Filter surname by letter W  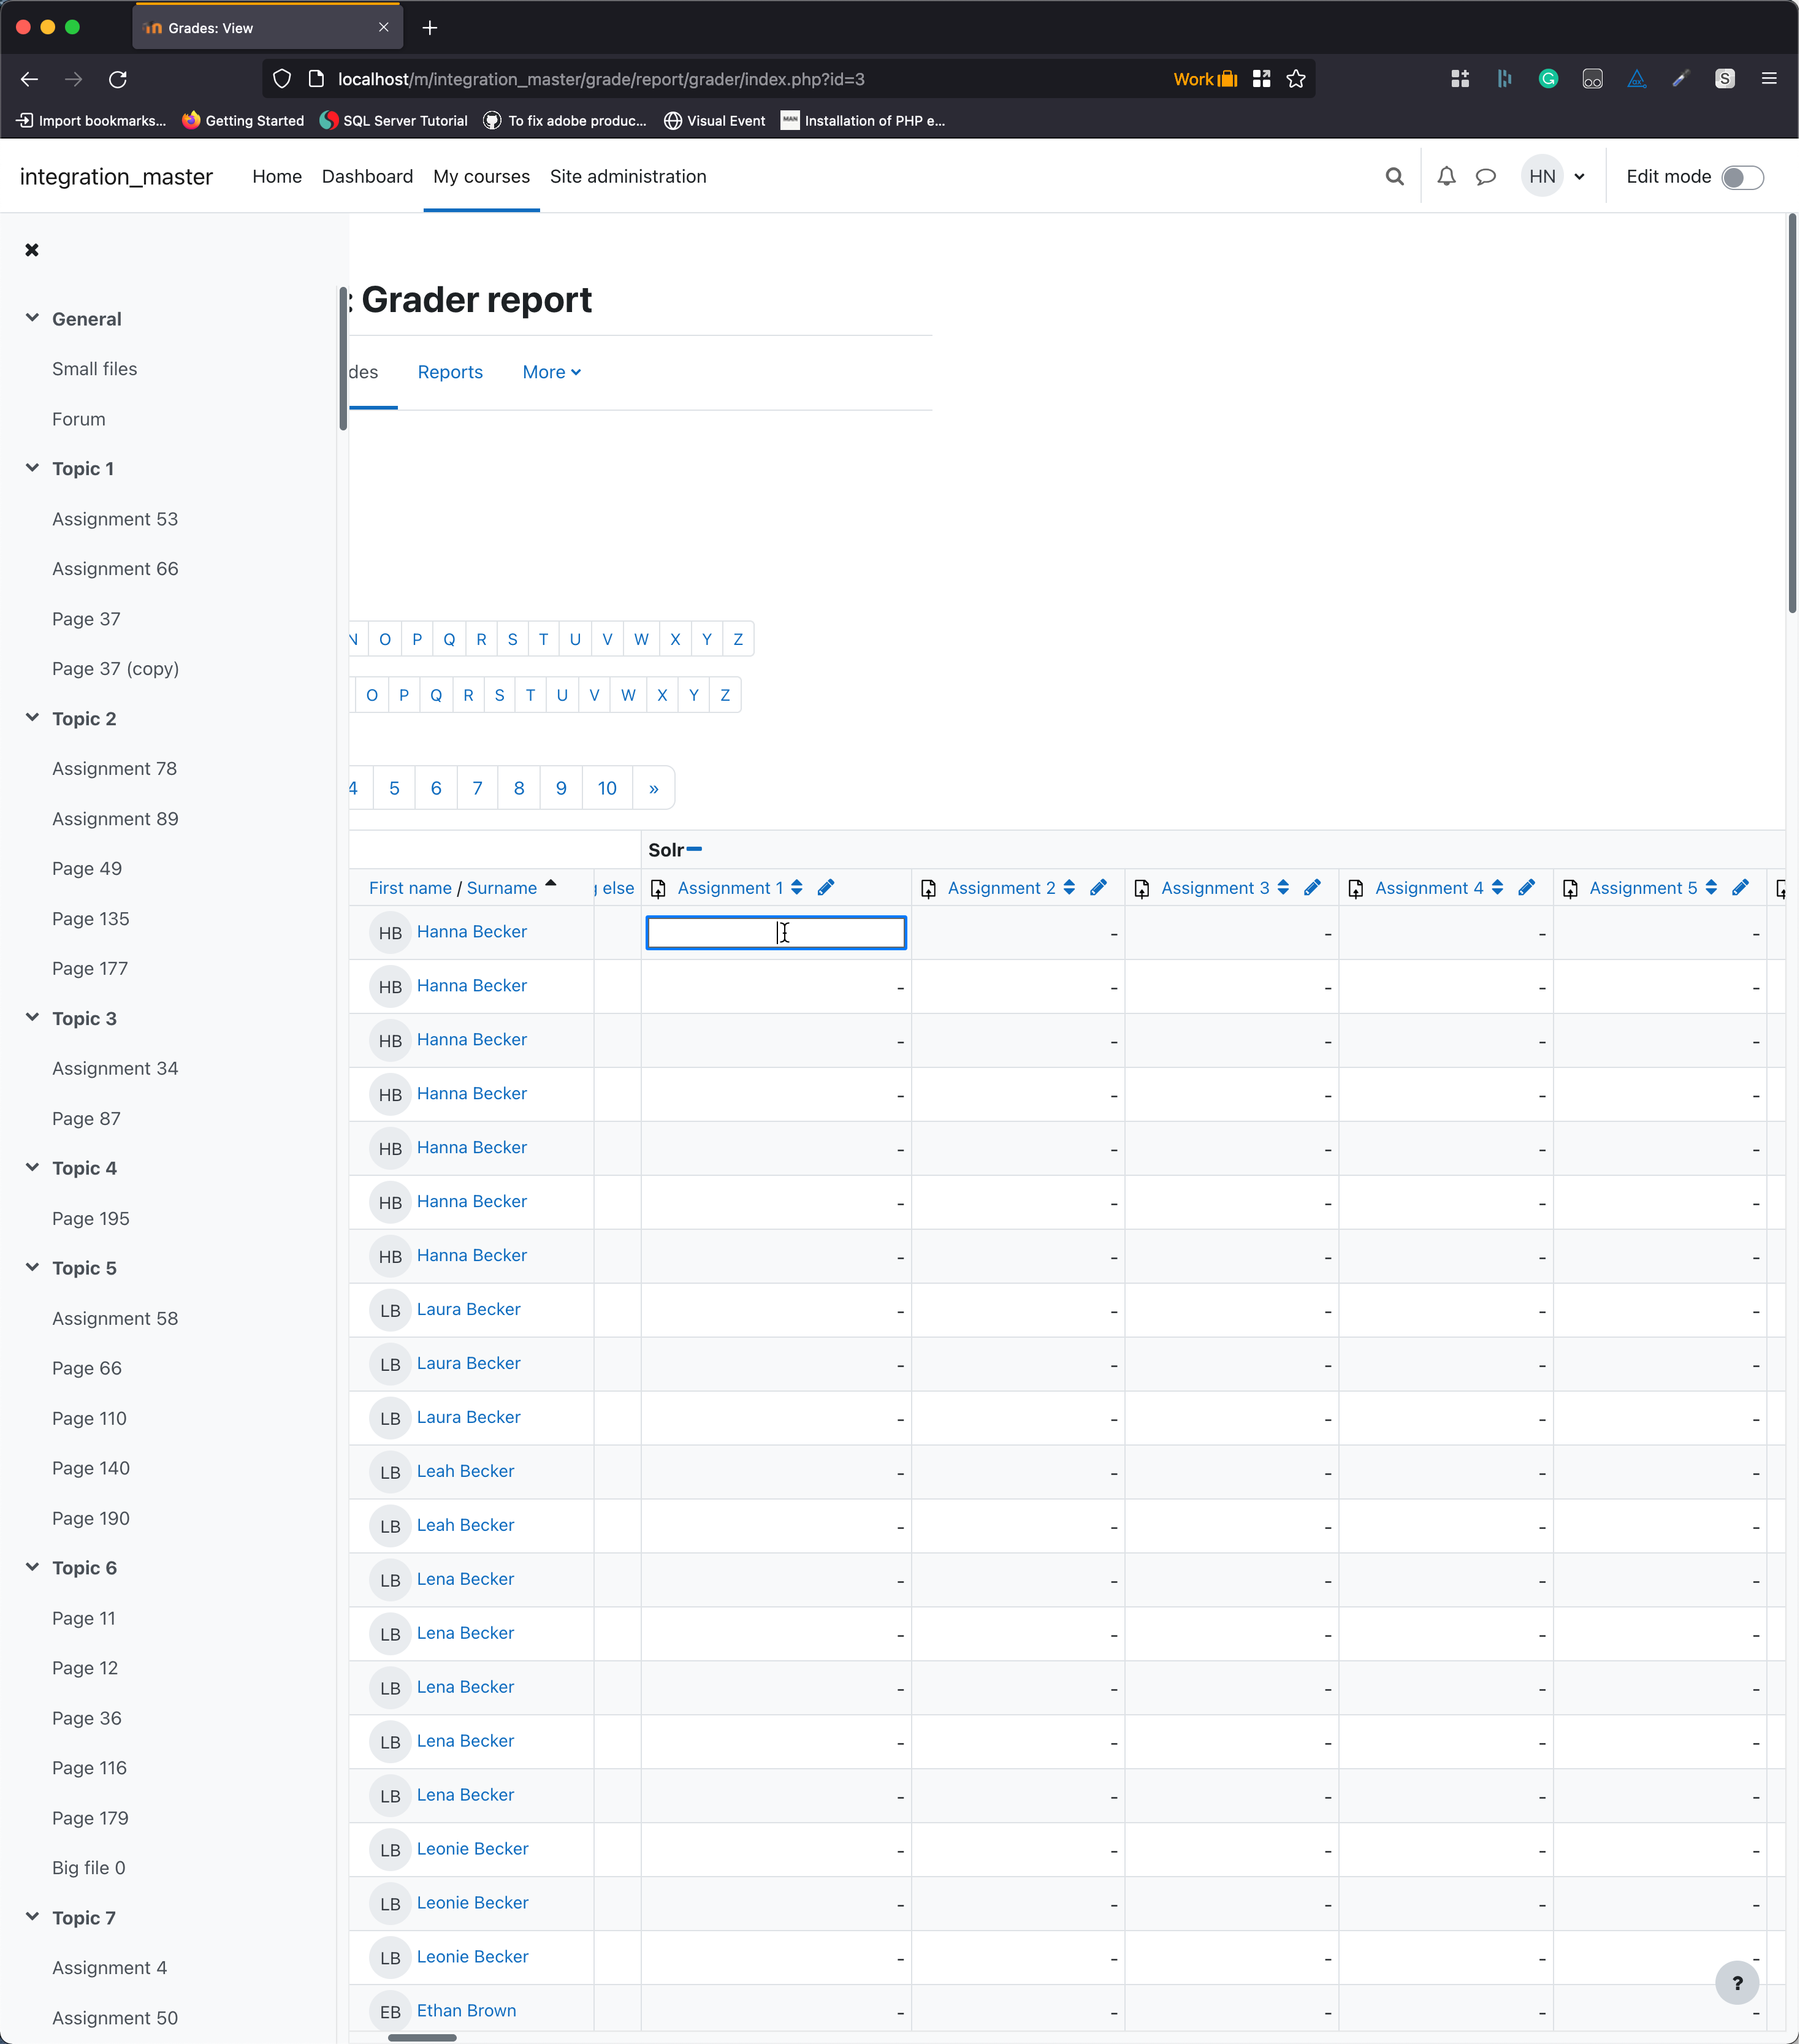(628, 695)
